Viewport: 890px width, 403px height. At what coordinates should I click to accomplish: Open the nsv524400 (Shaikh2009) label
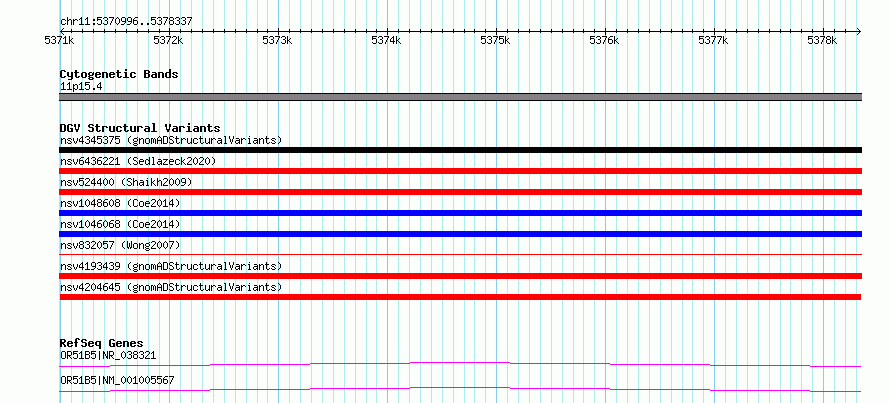pos(126,182)
